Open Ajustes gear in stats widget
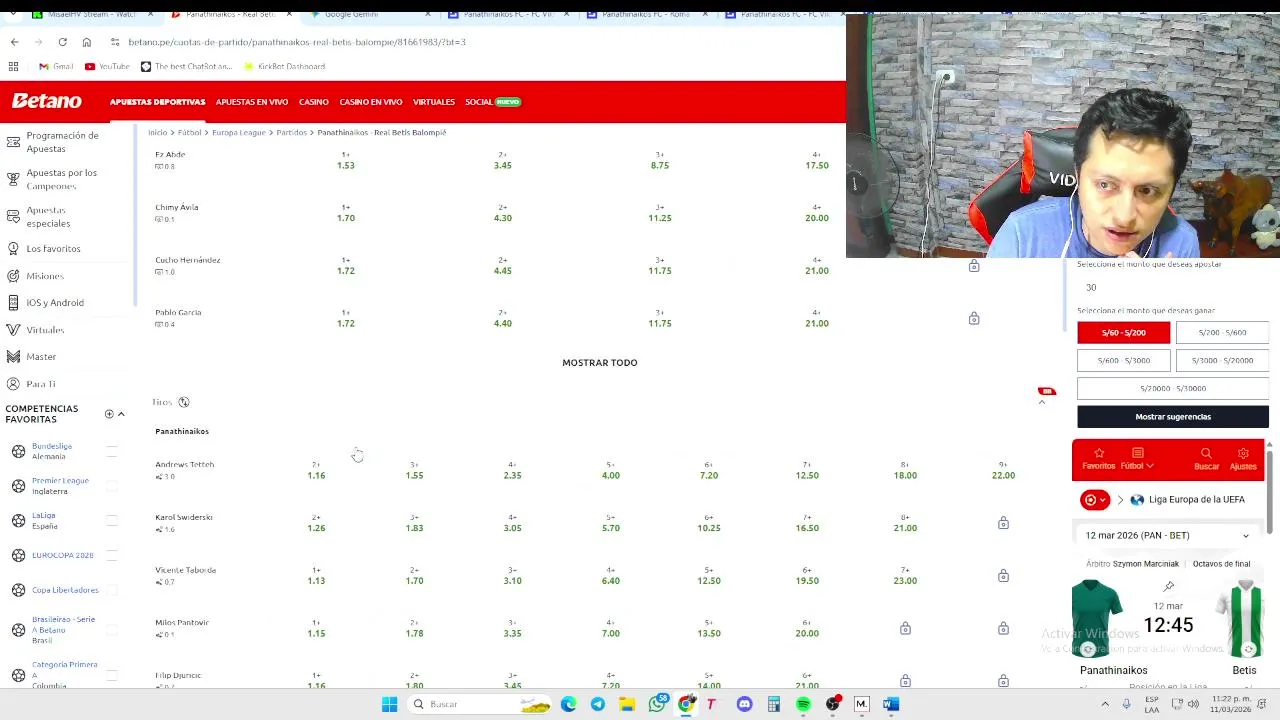Image resolution: width=1280 pixels, height=720 pixels. point(1243,459)
